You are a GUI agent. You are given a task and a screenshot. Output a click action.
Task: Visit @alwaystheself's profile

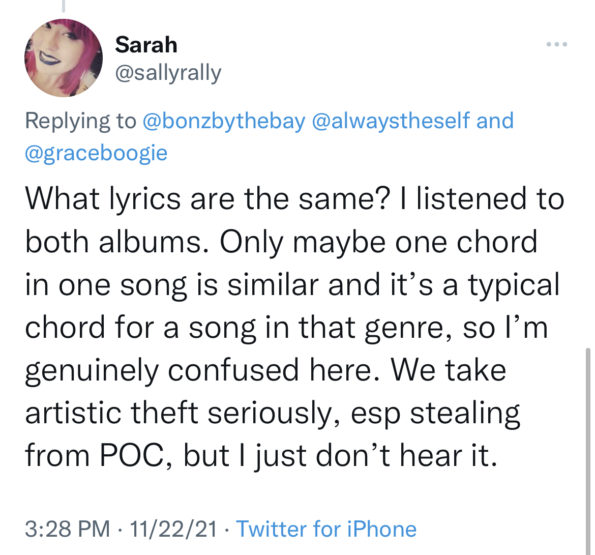(391, 121)
